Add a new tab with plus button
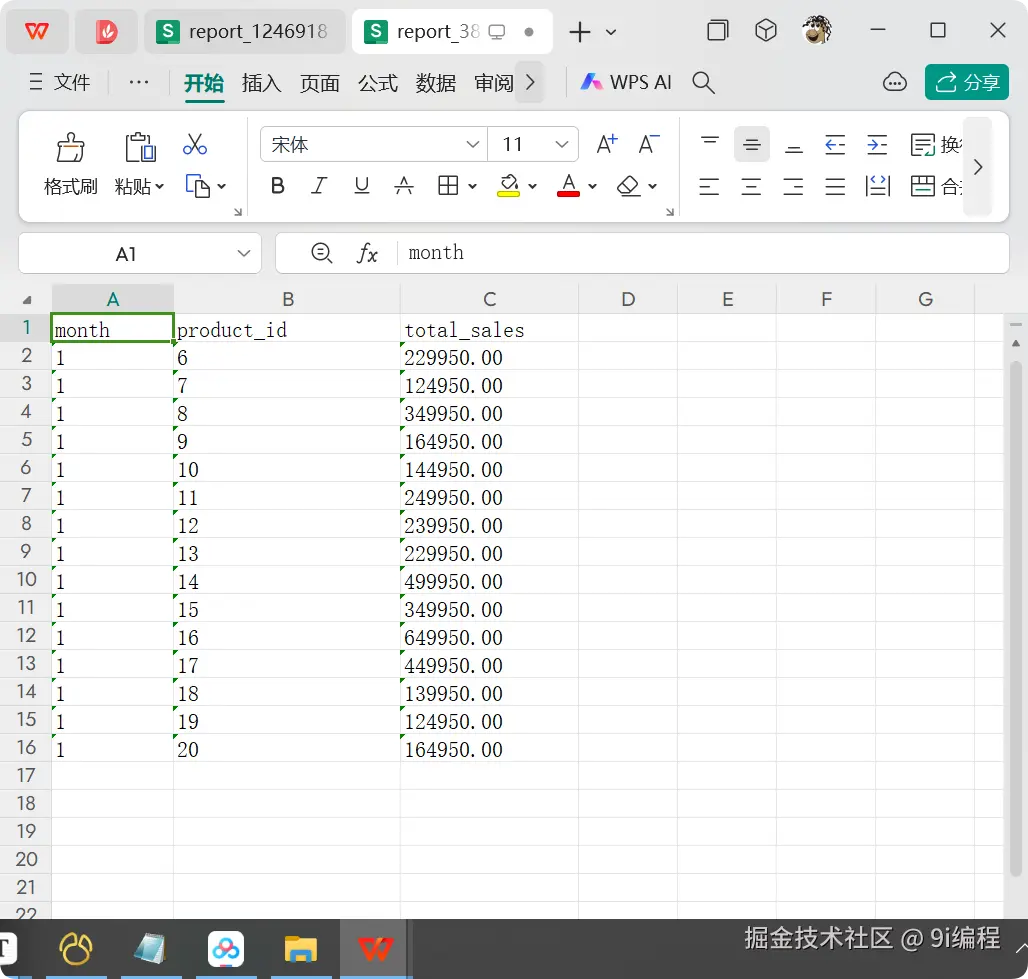The width and height of the screenshot is (1028, 979). coord(580,31)
